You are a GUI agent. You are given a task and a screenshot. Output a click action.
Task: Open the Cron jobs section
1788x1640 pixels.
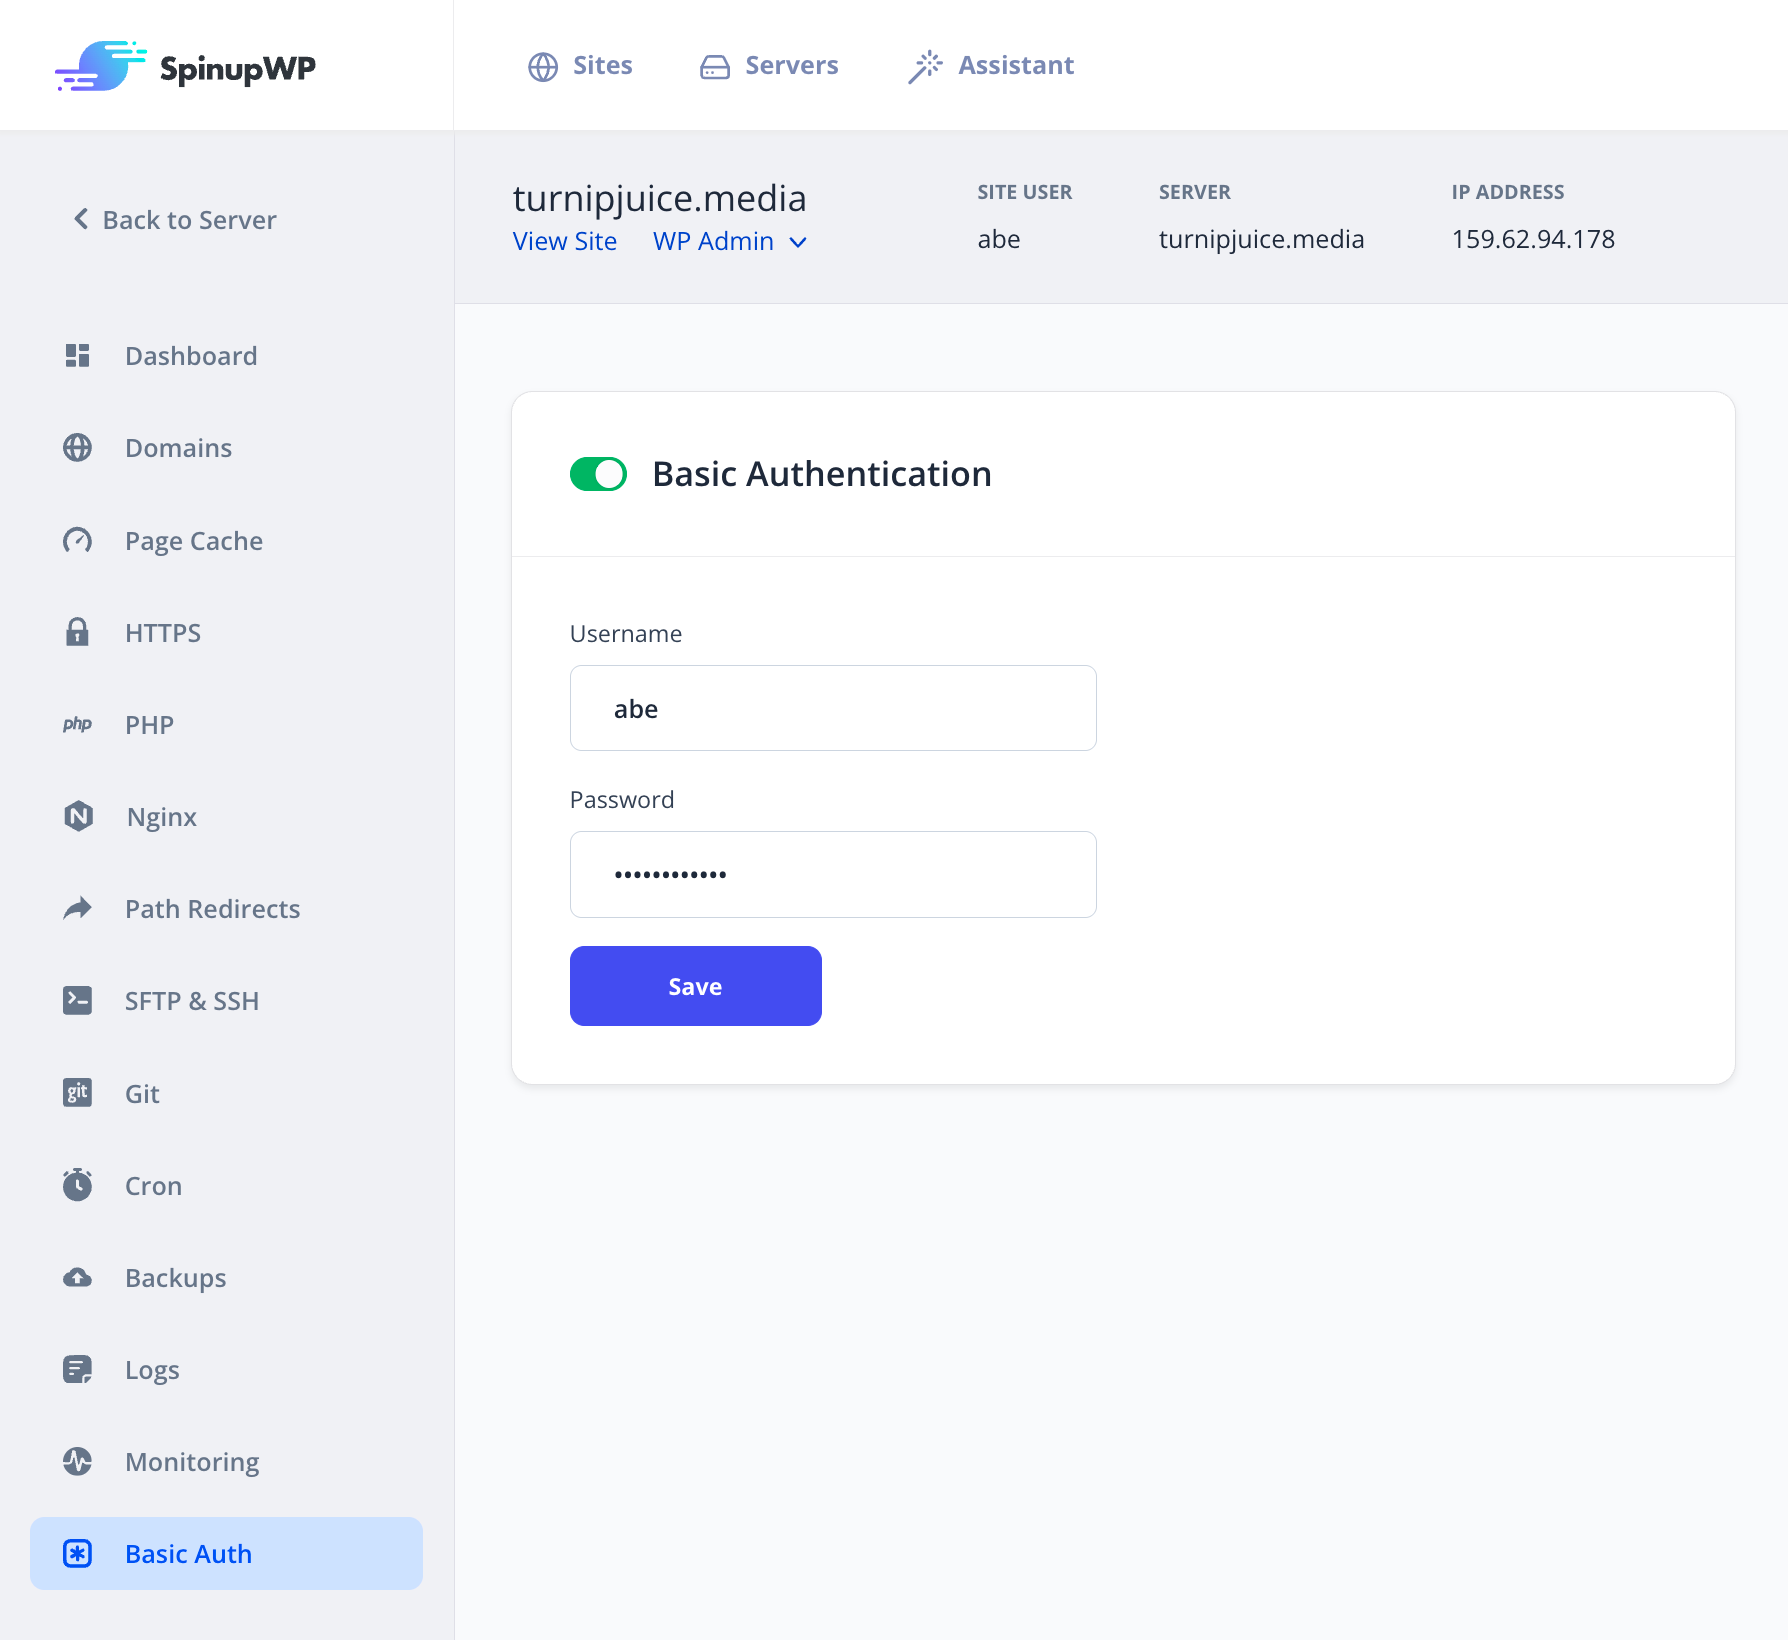(x=152, y=1186)
